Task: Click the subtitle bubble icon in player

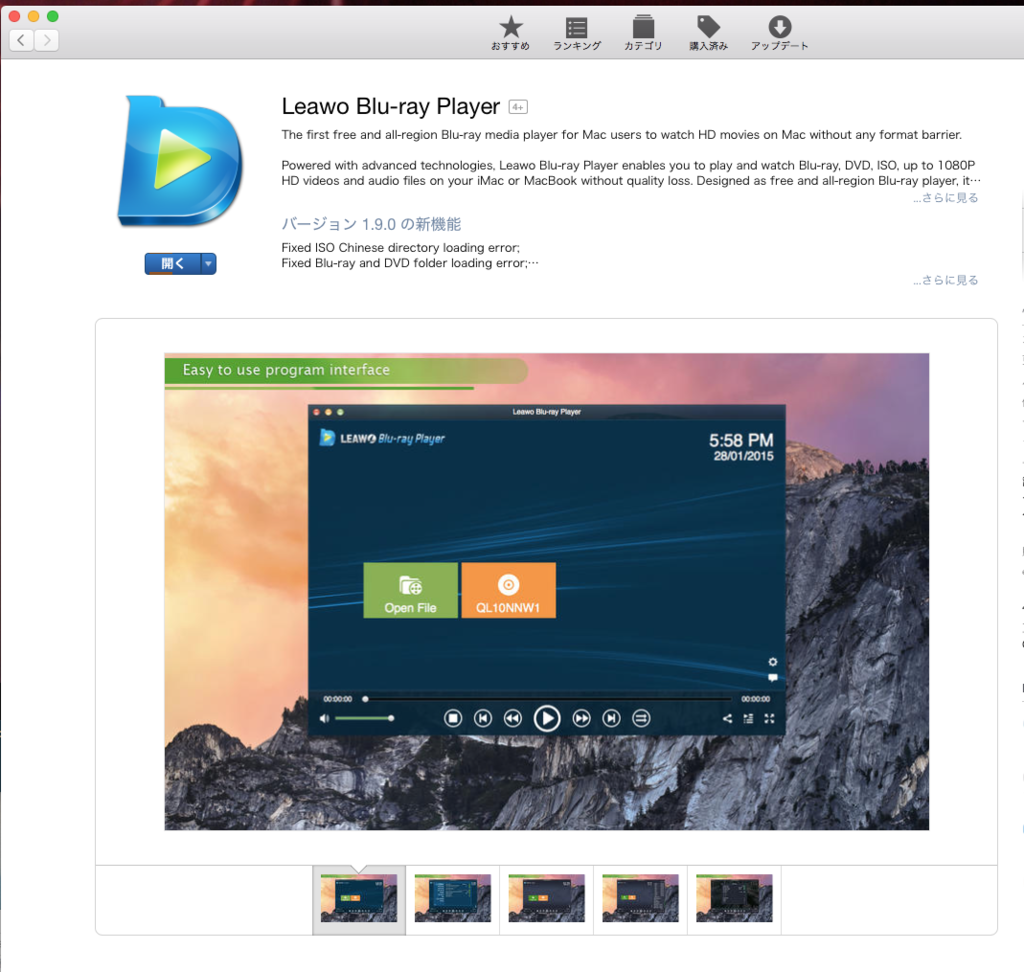Action: (x=773, y=678)
